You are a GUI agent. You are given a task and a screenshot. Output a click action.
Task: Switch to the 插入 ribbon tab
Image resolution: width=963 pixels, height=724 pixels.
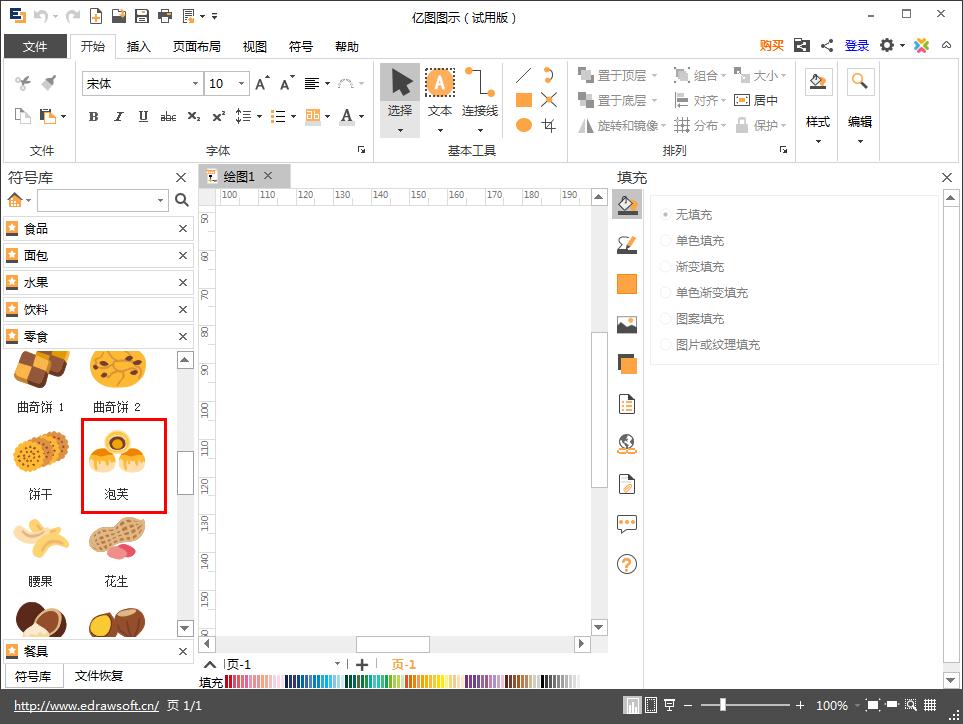[139, 46]
